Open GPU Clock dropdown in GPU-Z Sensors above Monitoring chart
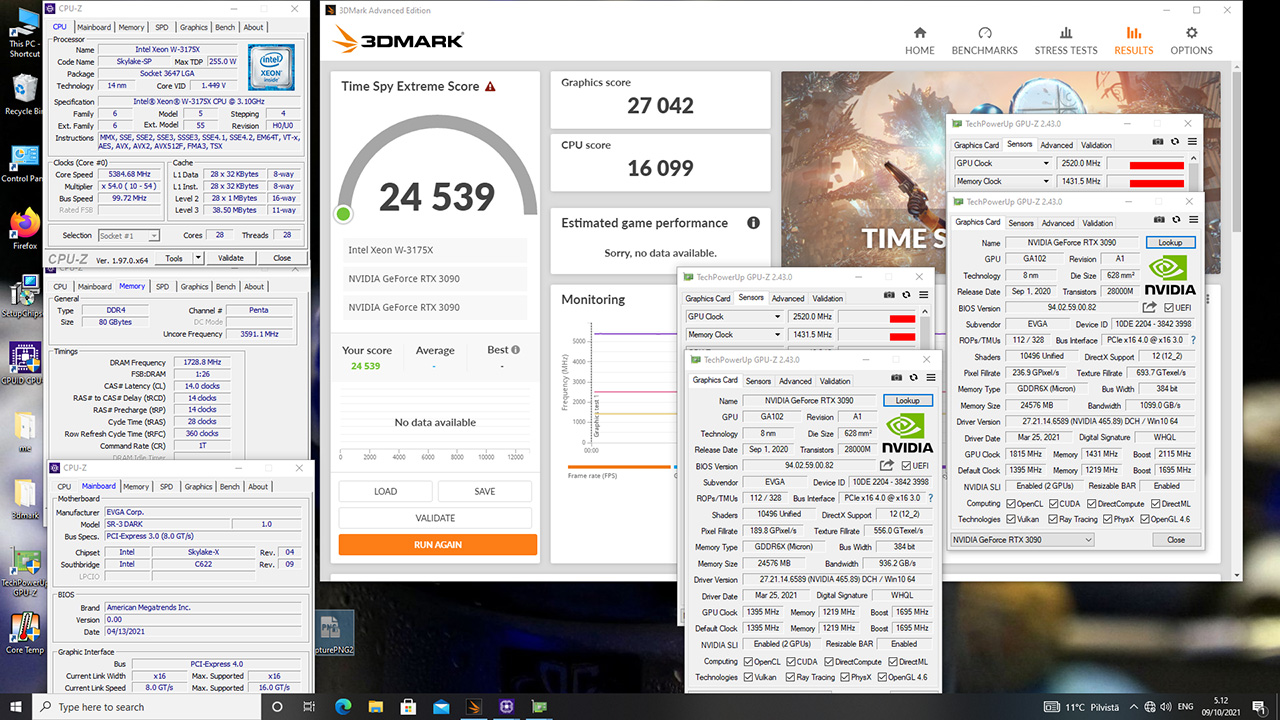The image size is (1280, 720). (x=777, y=317)
